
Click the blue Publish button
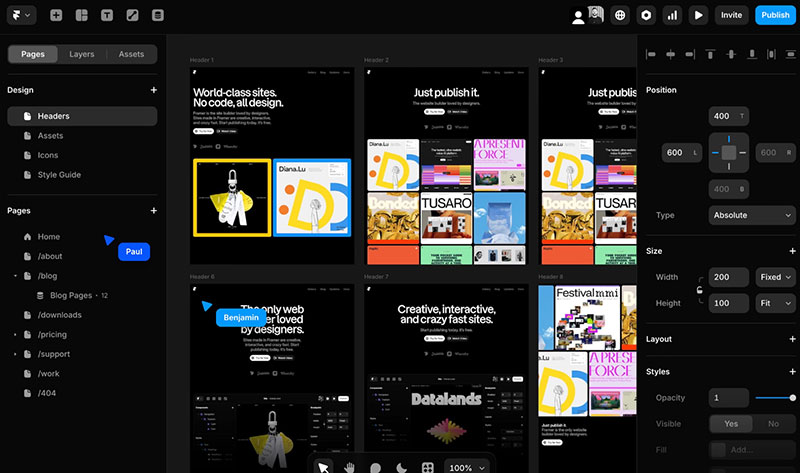775,15
